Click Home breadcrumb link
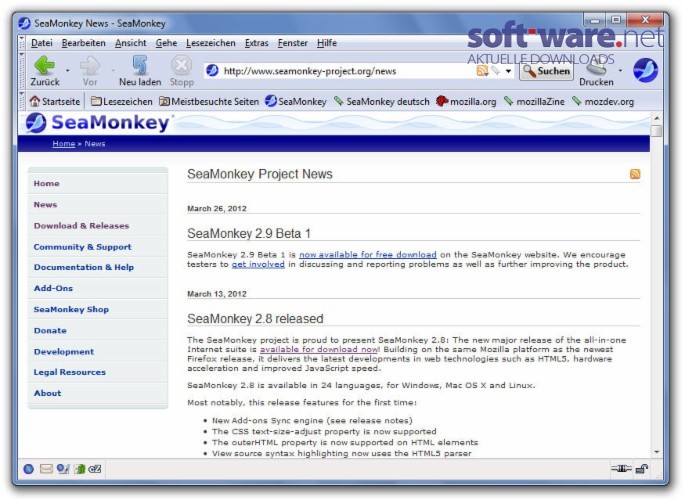 [x=64, y=143]
